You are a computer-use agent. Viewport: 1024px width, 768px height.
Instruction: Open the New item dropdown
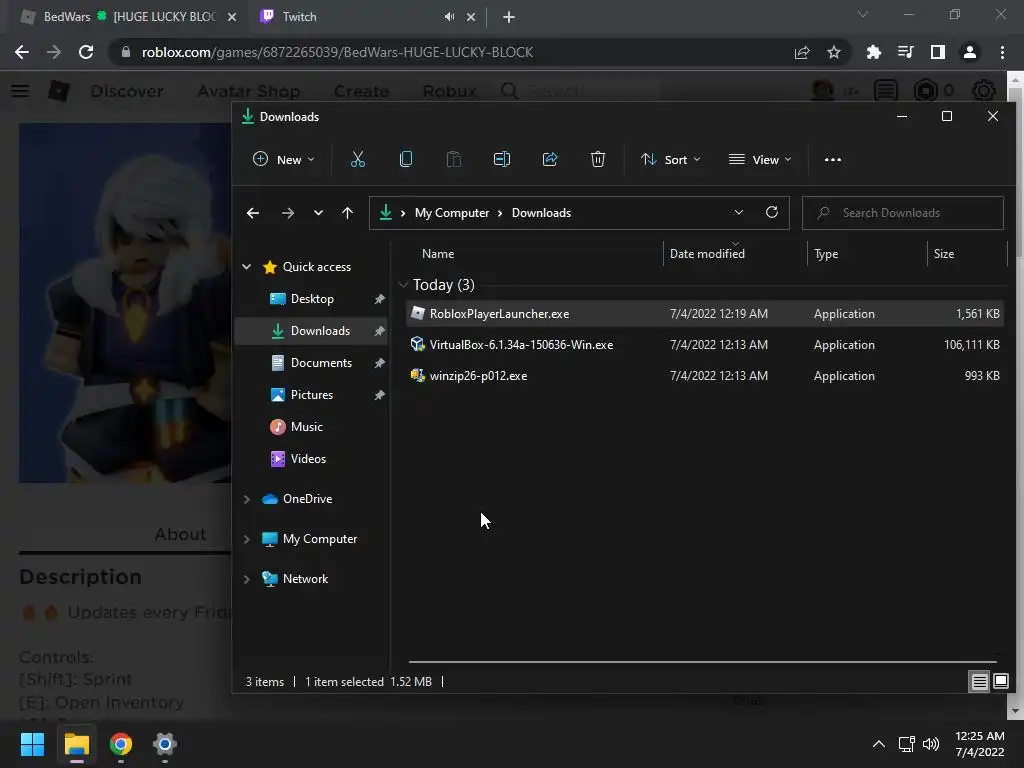click(x=283, y=159)
